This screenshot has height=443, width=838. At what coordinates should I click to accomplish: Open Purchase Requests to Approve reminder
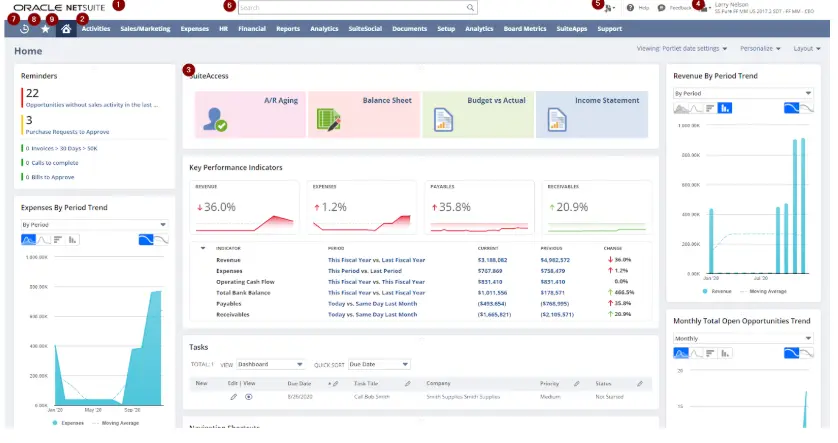click(x=67, y=132)
